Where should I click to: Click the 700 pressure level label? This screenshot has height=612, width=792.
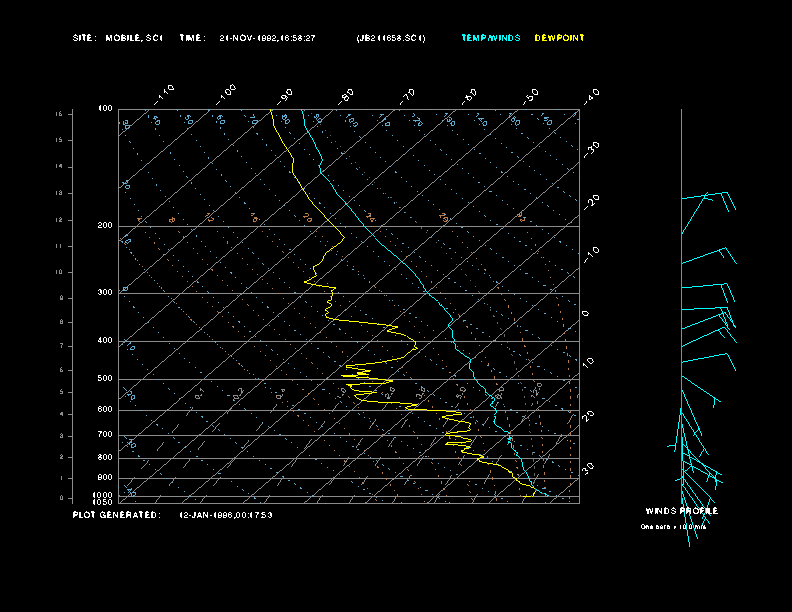(x=104, y=435)
